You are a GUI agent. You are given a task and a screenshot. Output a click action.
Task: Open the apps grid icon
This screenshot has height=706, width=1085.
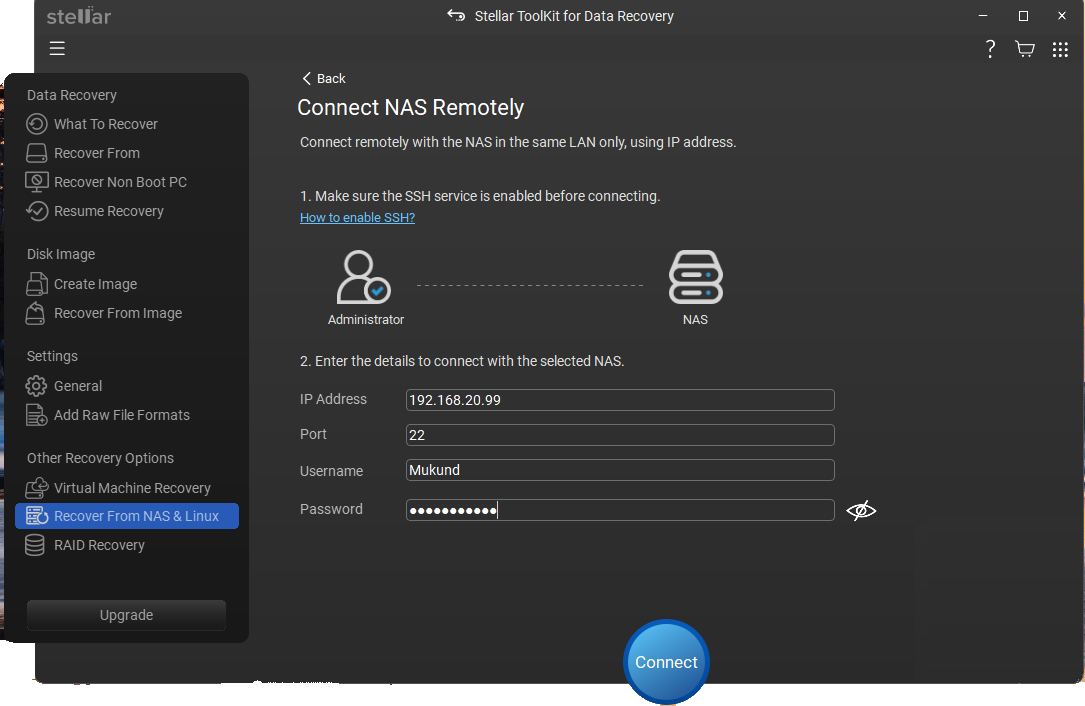click(1060, 49)
